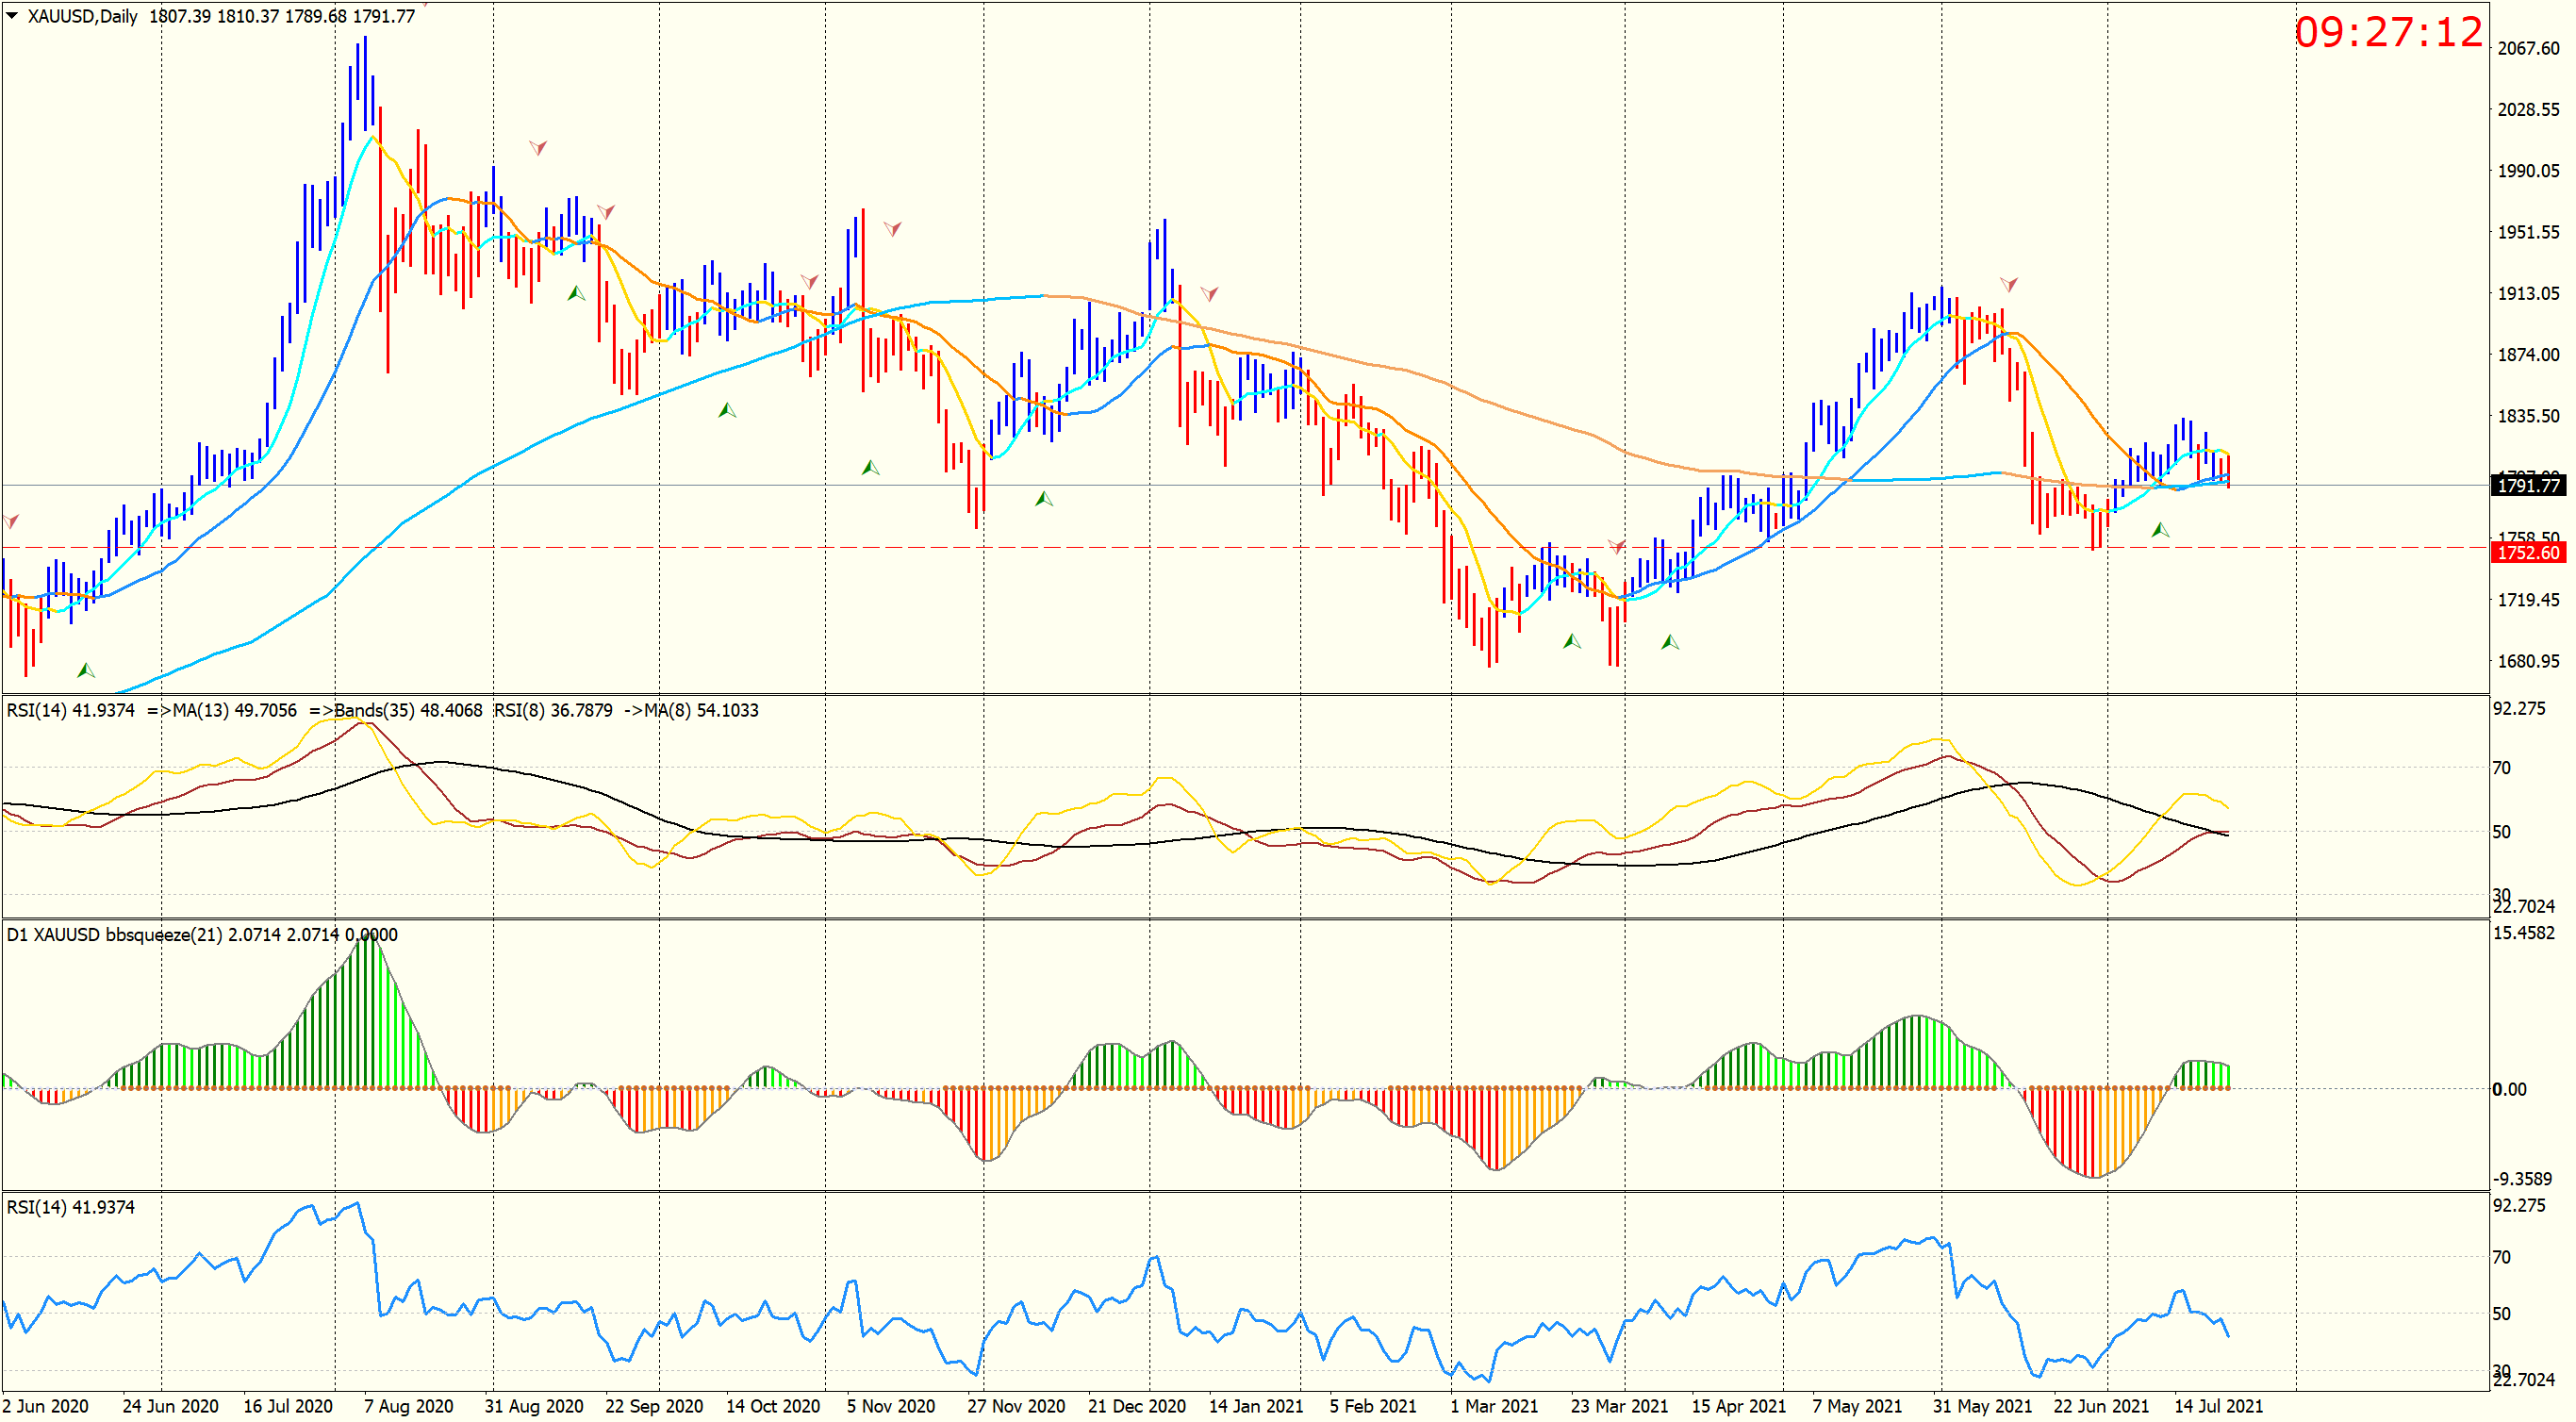Click red down arrow at far left chart edge
The height and width of the screenshot is (1422, 2576).
(x=11, y=521)
